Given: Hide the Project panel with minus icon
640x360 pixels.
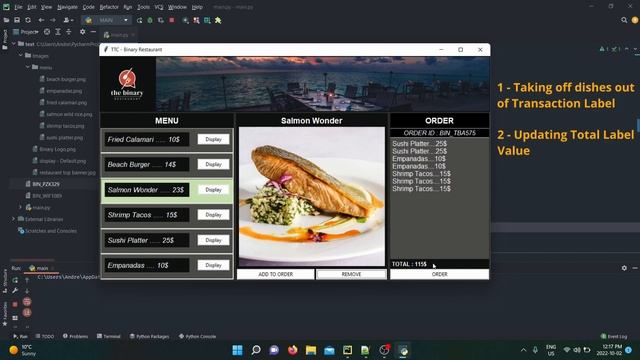Looking at the screenshot, I should point(93,32).
